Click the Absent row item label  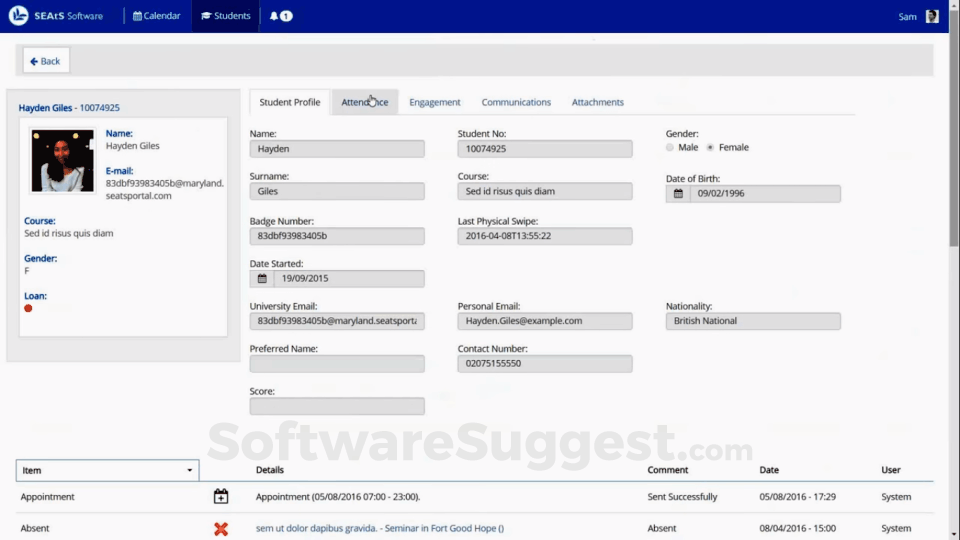[35, 528]
